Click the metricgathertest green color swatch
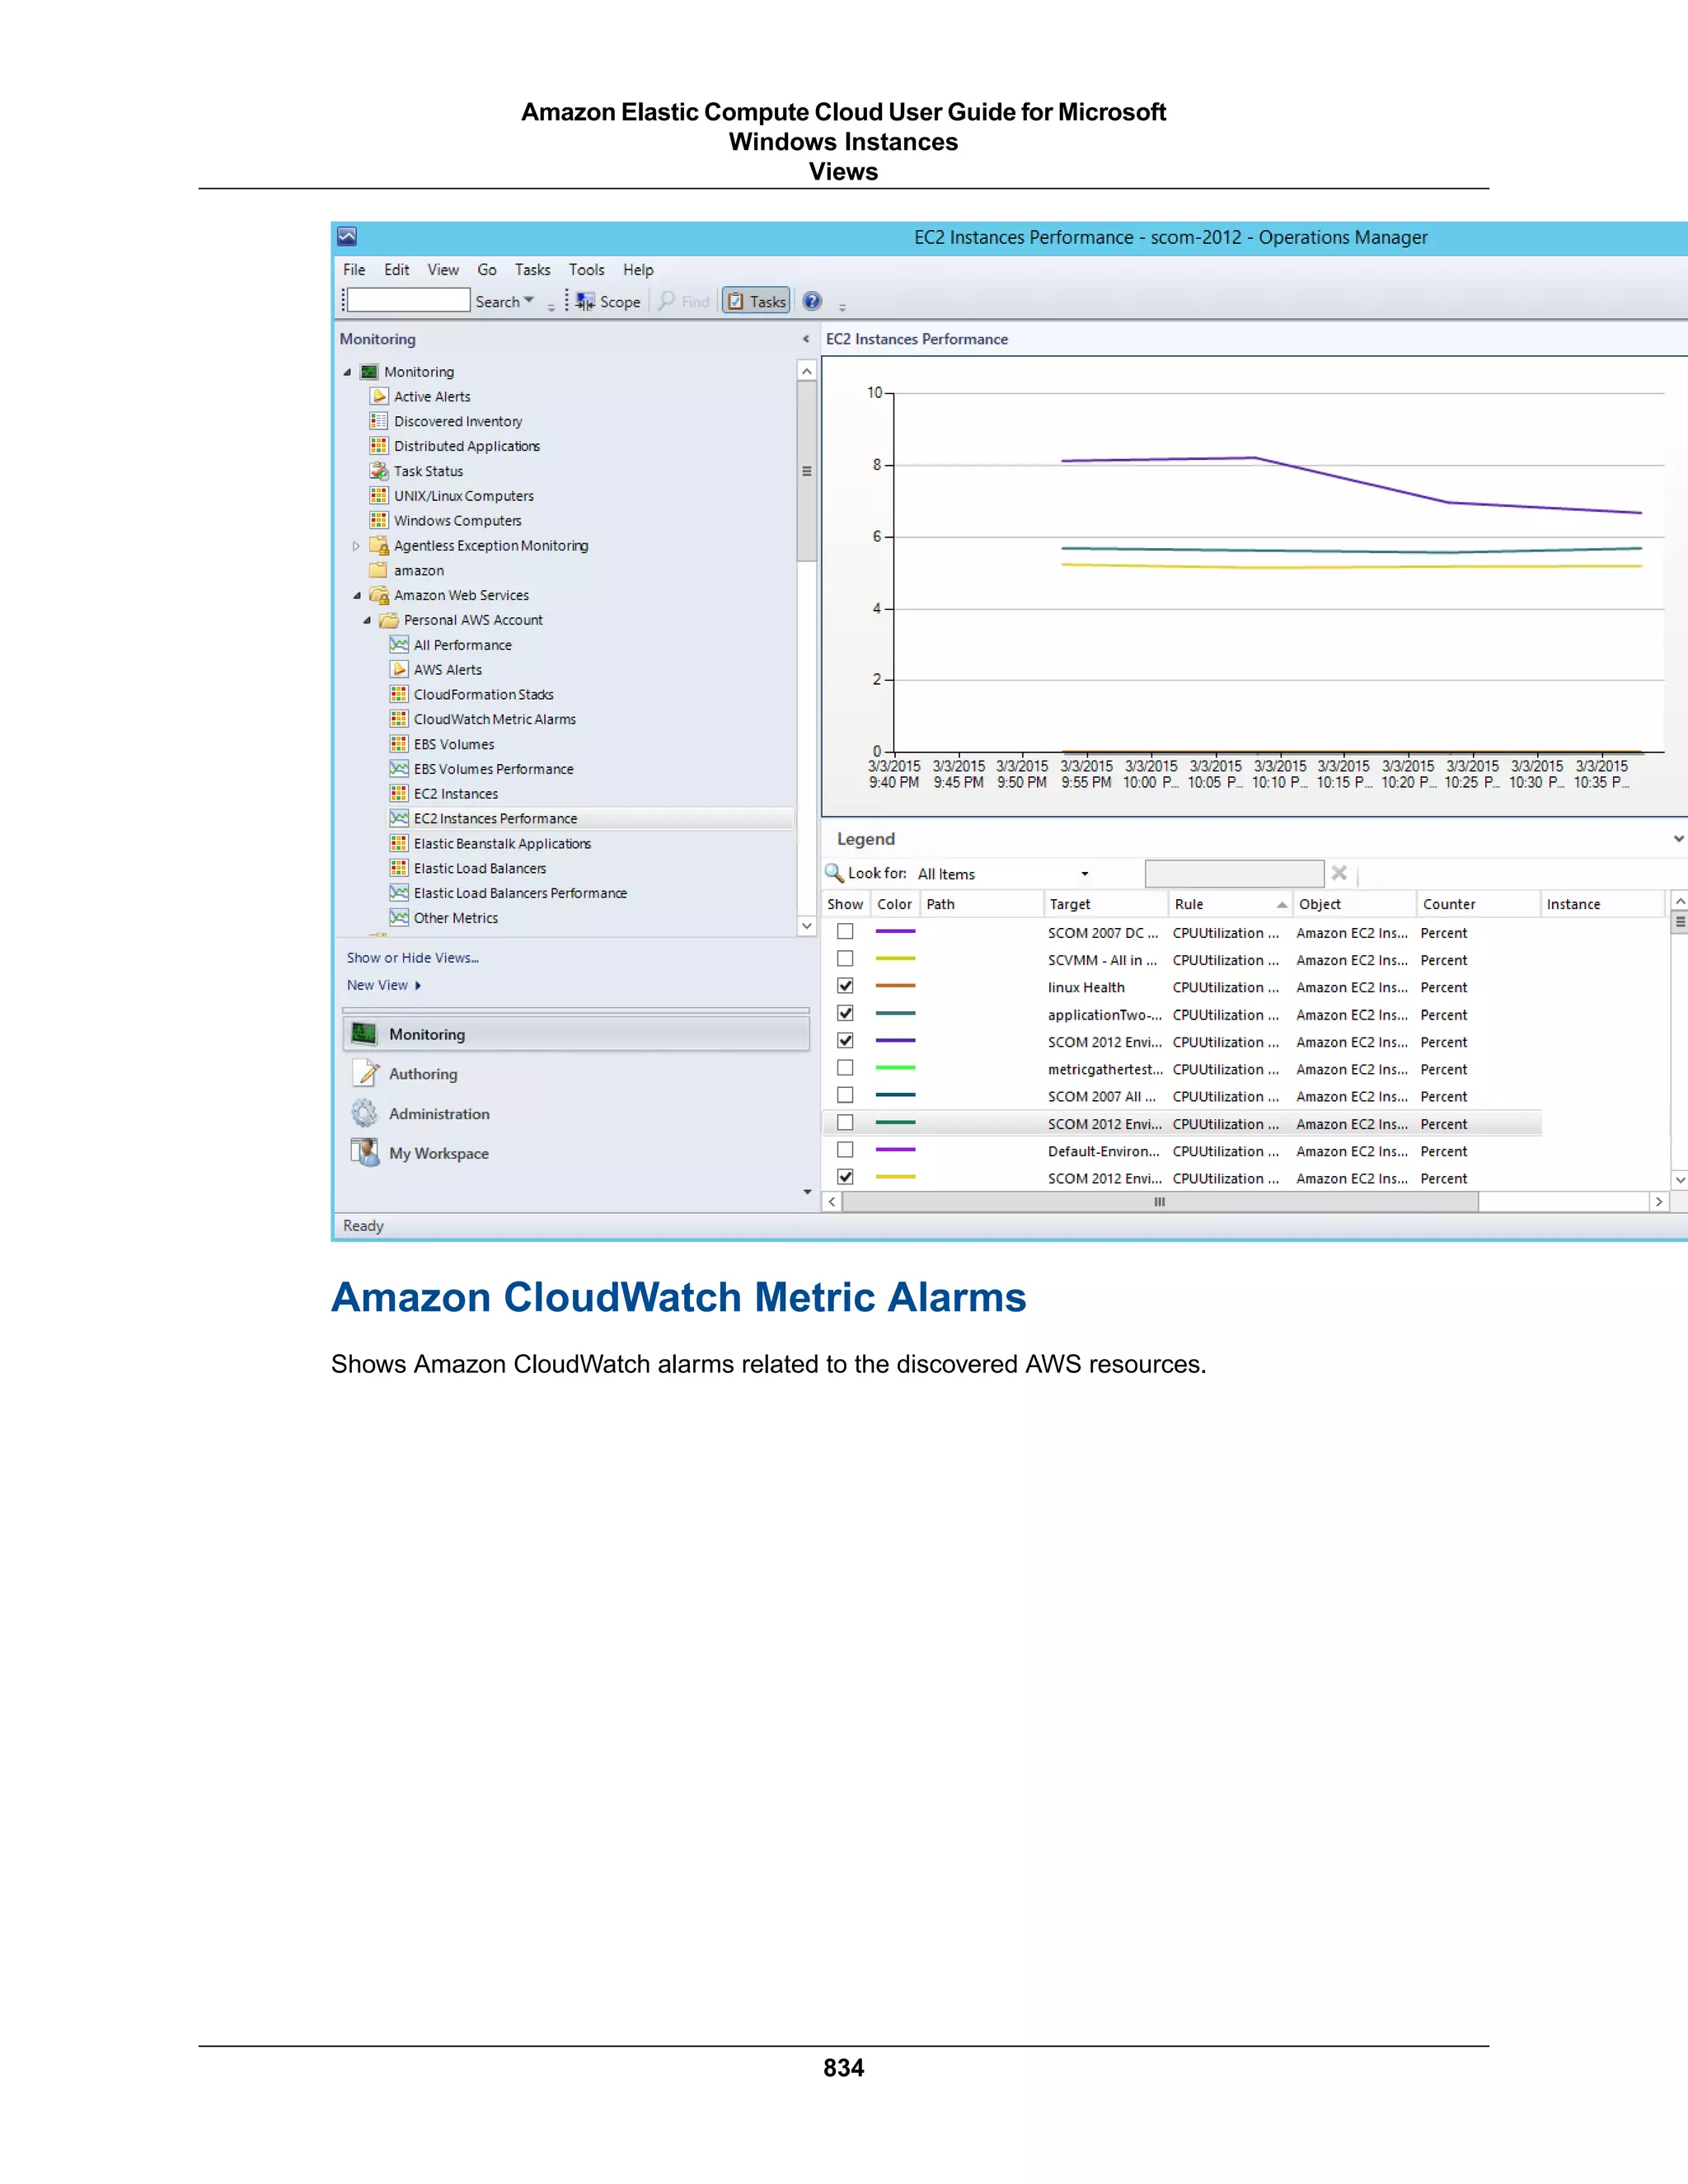 tap(895, 1068)
